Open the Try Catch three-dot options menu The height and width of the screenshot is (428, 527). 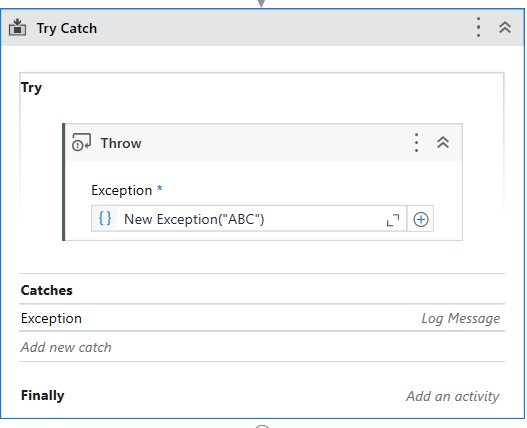point(478,28)
